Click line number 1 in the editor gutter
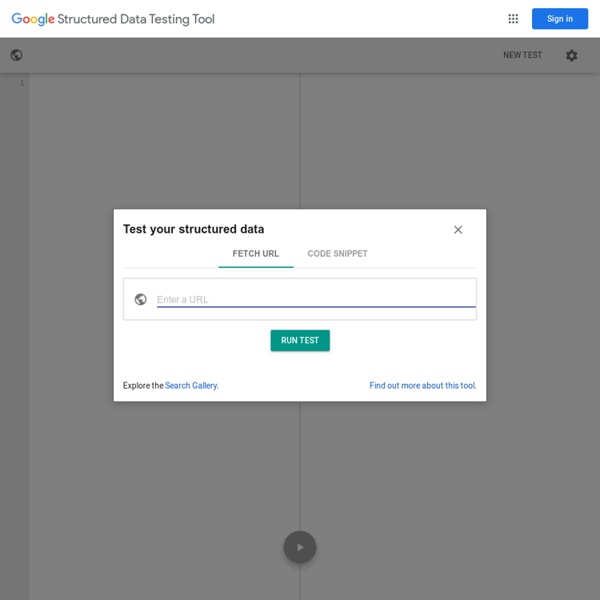This screenshot has width=600, height=600. pos(22,83)
